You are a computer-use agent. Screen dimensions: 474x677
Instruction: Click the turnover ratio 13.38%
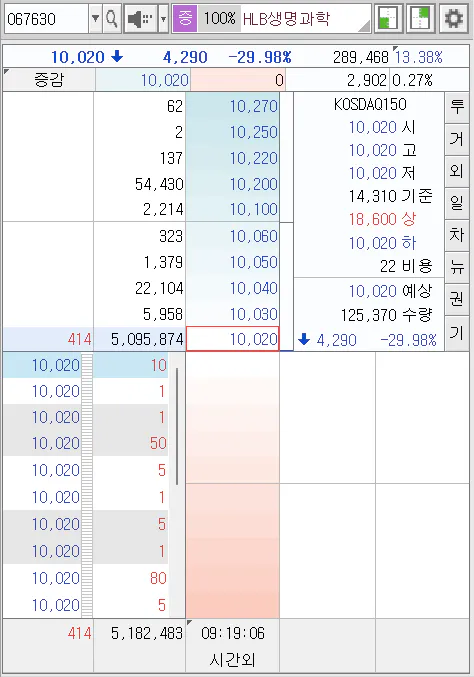(x=418, y=57)
